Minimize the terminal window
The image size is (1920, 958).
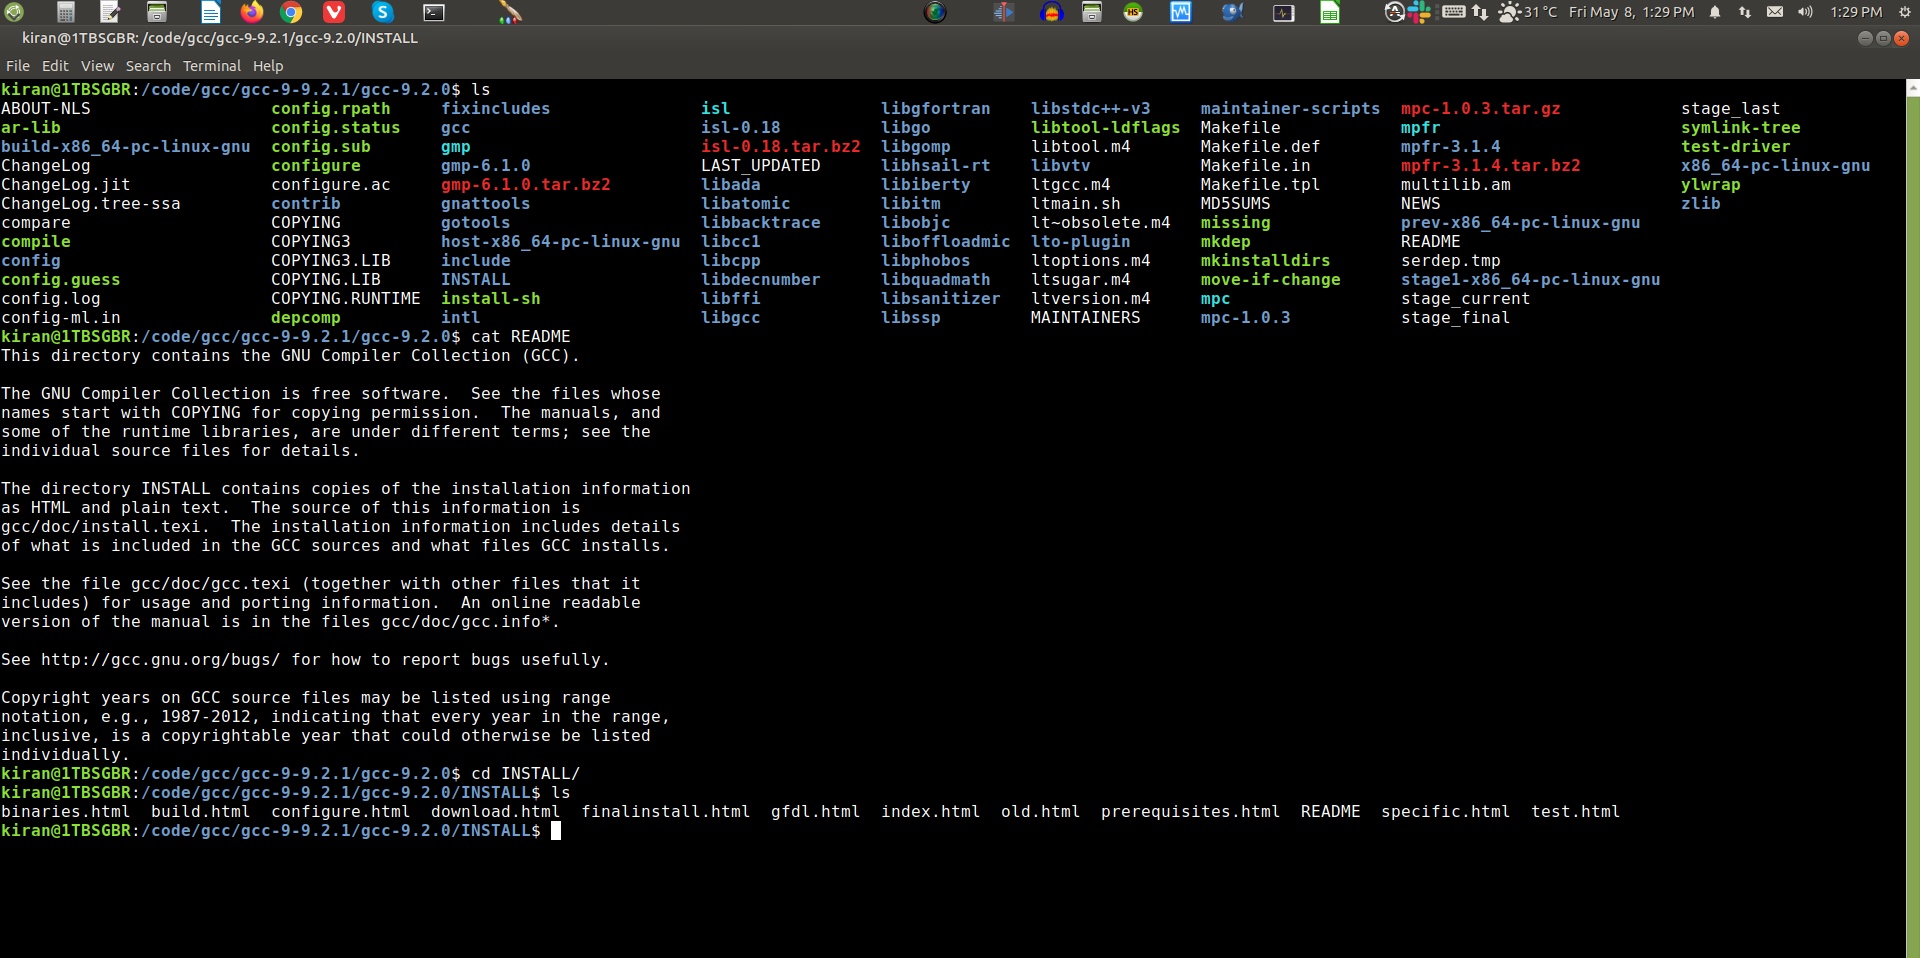(x=1865, y=38)
